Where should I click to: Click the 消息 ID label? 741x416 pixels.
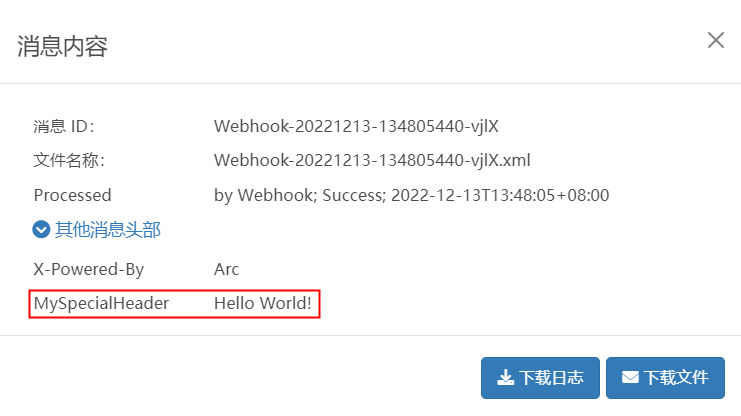64,126
